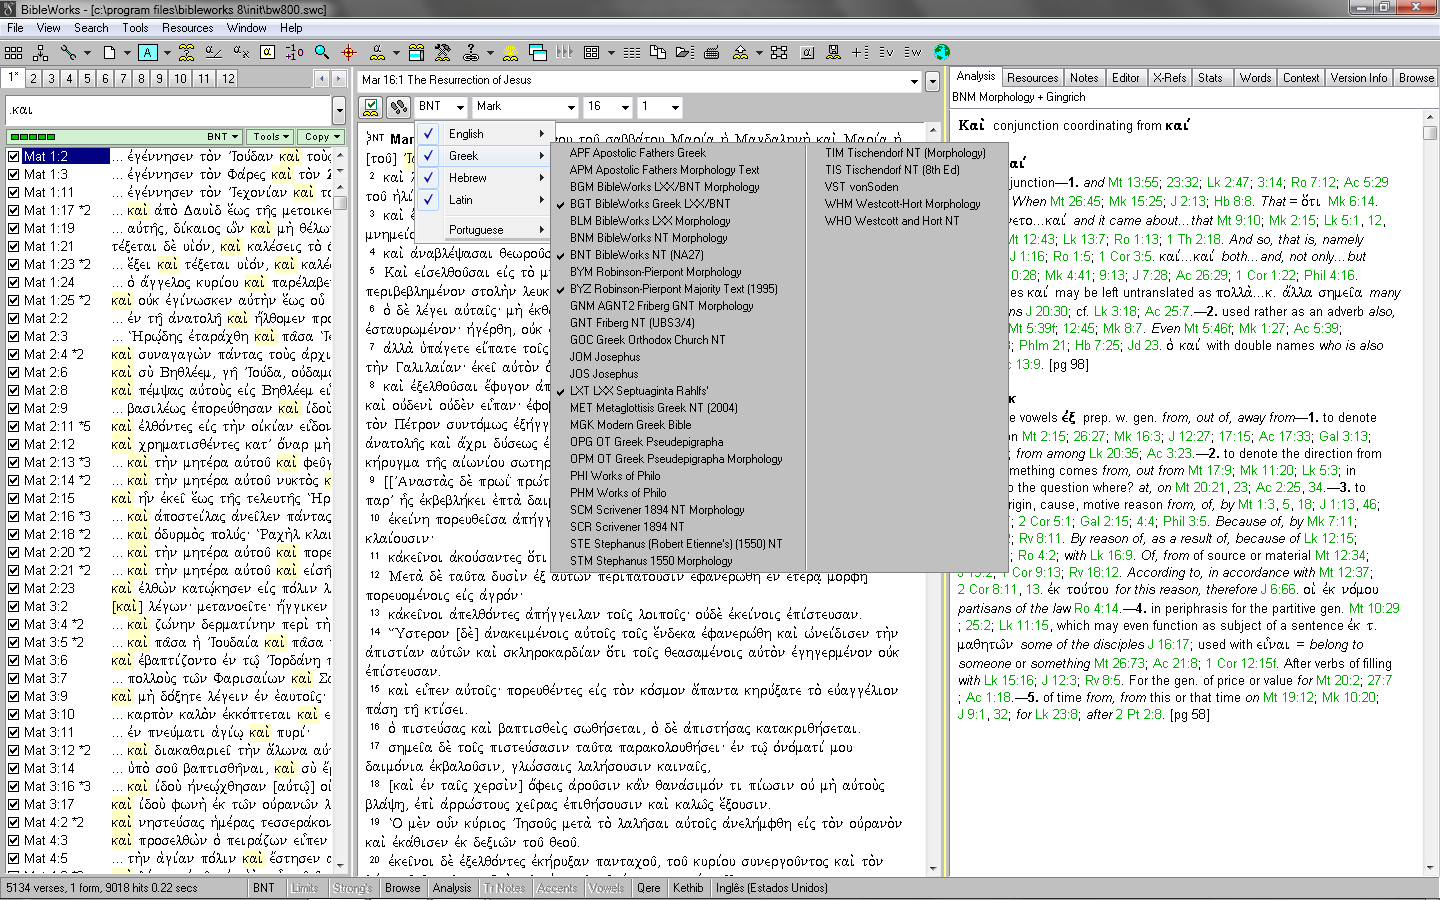Select 'BYZ Robinson-Pierpont Majority Text (1995)' from the menu
1440x900 pixels.
point(673,289)
